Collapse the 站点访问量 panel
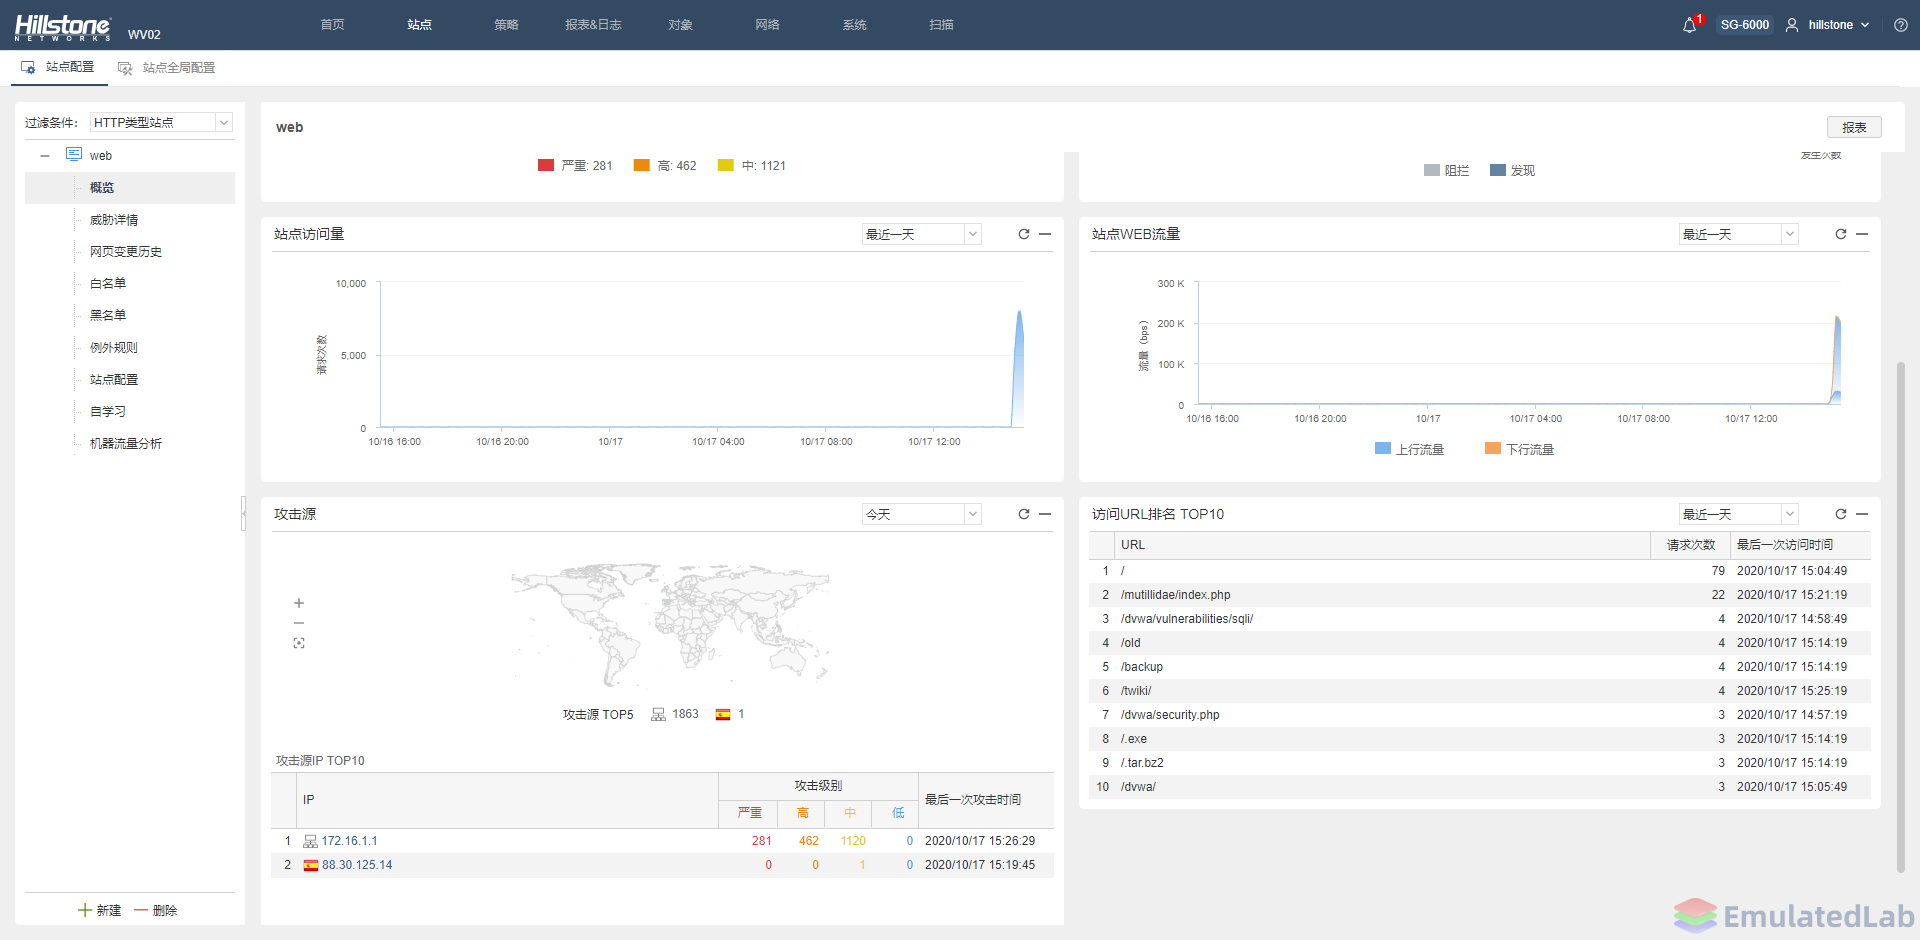Image resolution: width=1920 pixels, height=940 pixels. pyautogui.click(x=1045, y=234)
